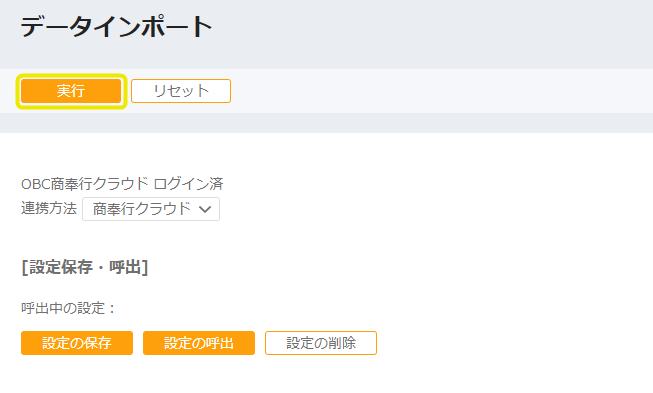Load saved settings via 設定の呼出
Image resolution: width=653 pixels, height=393 pixels.
(199, 343)
